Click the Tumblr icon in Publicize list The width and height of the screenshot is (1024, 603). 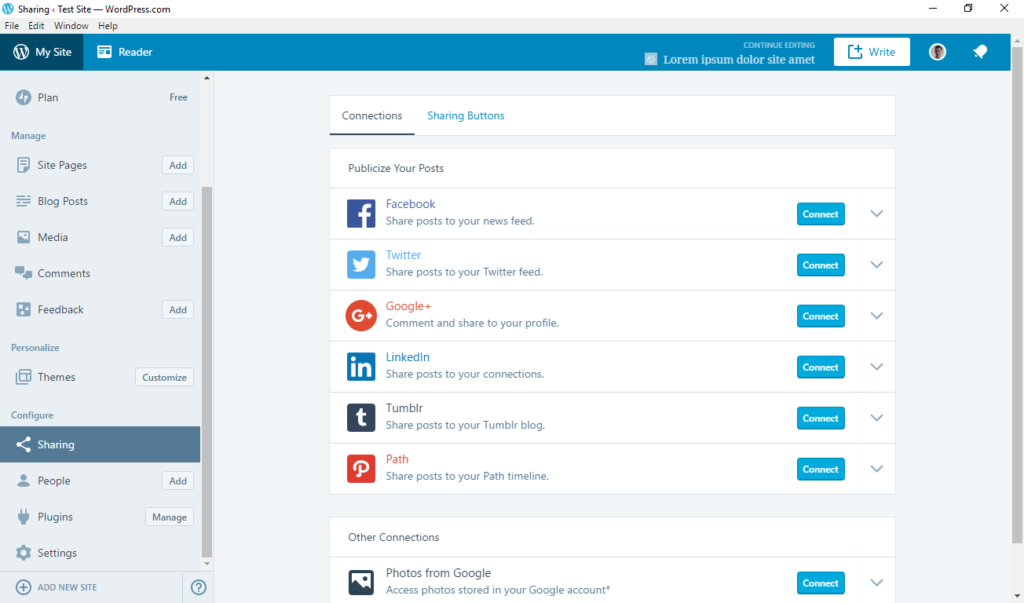click(x=361, y=417)
